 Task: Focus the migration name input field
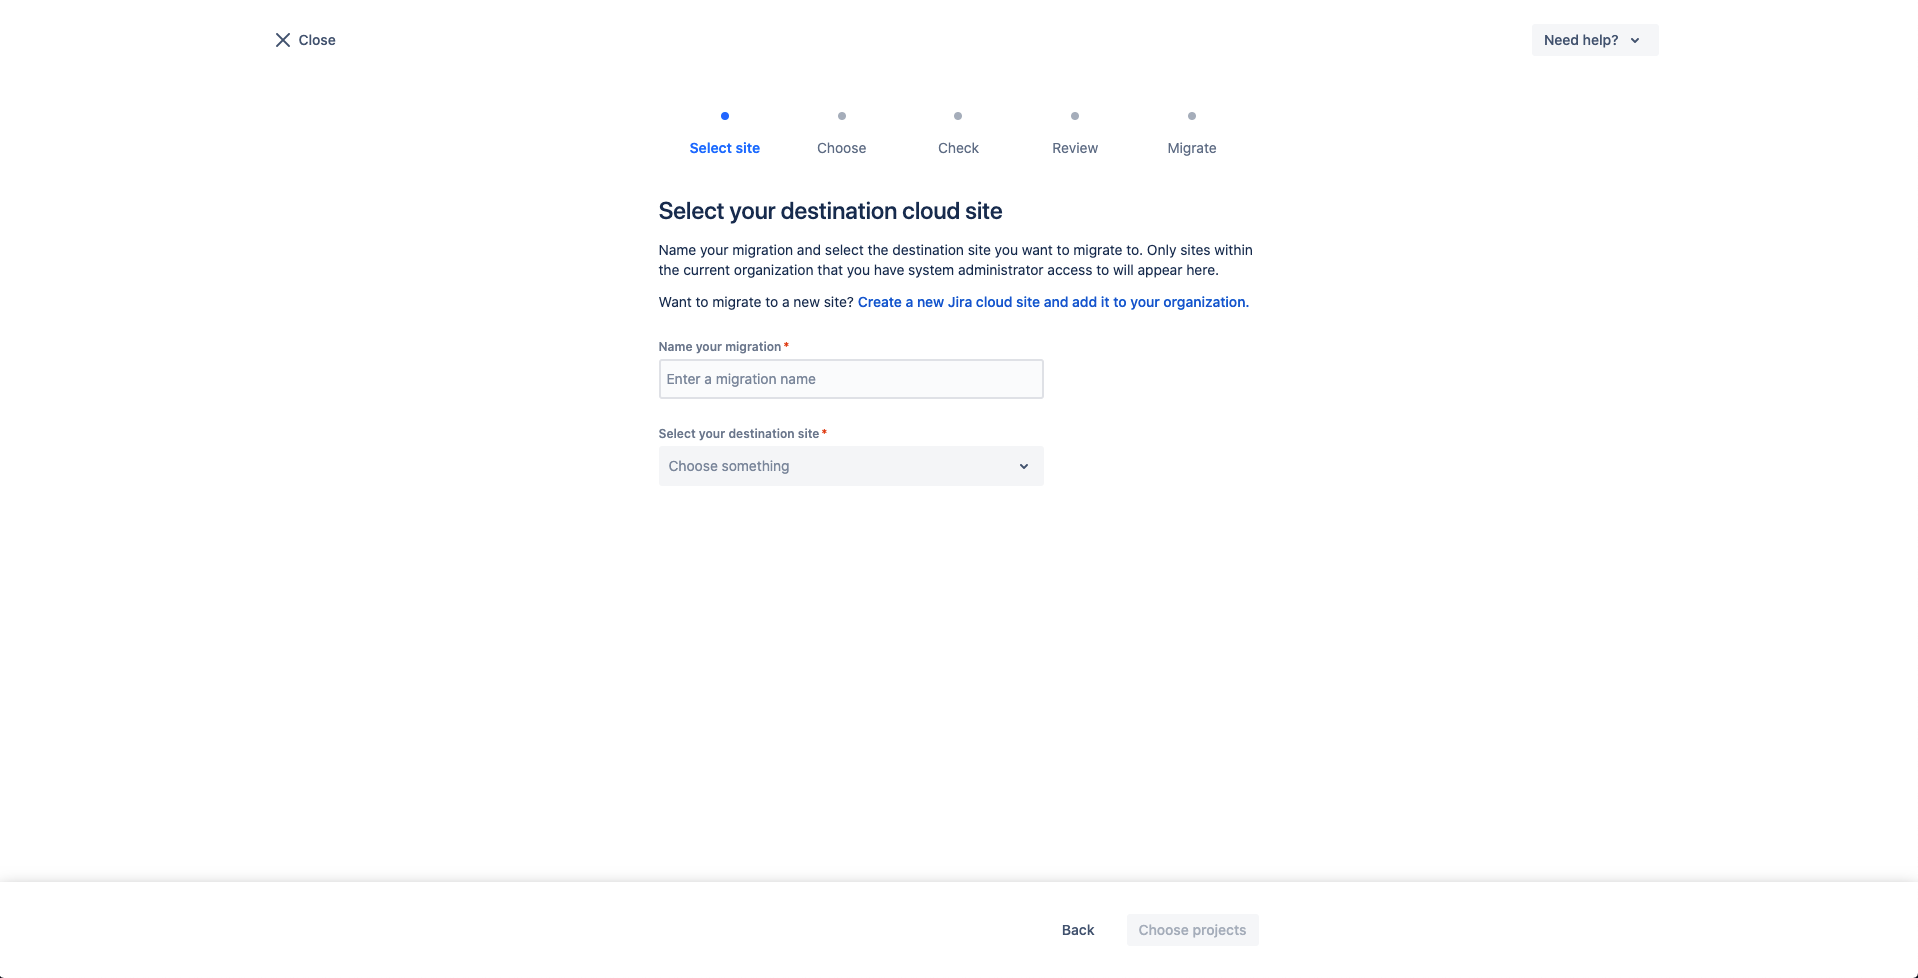(851, 379)
